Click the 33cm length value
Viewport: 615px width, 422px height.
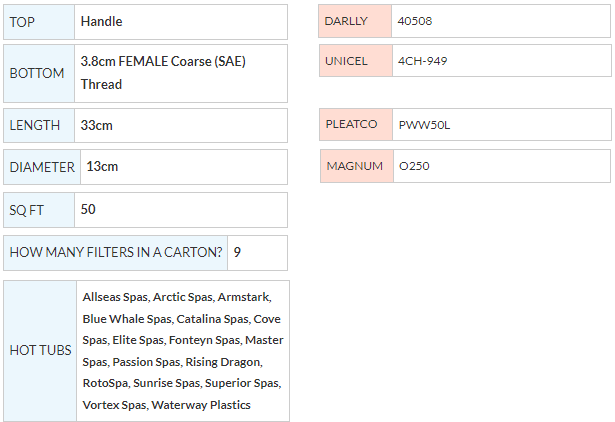(96, 125)
